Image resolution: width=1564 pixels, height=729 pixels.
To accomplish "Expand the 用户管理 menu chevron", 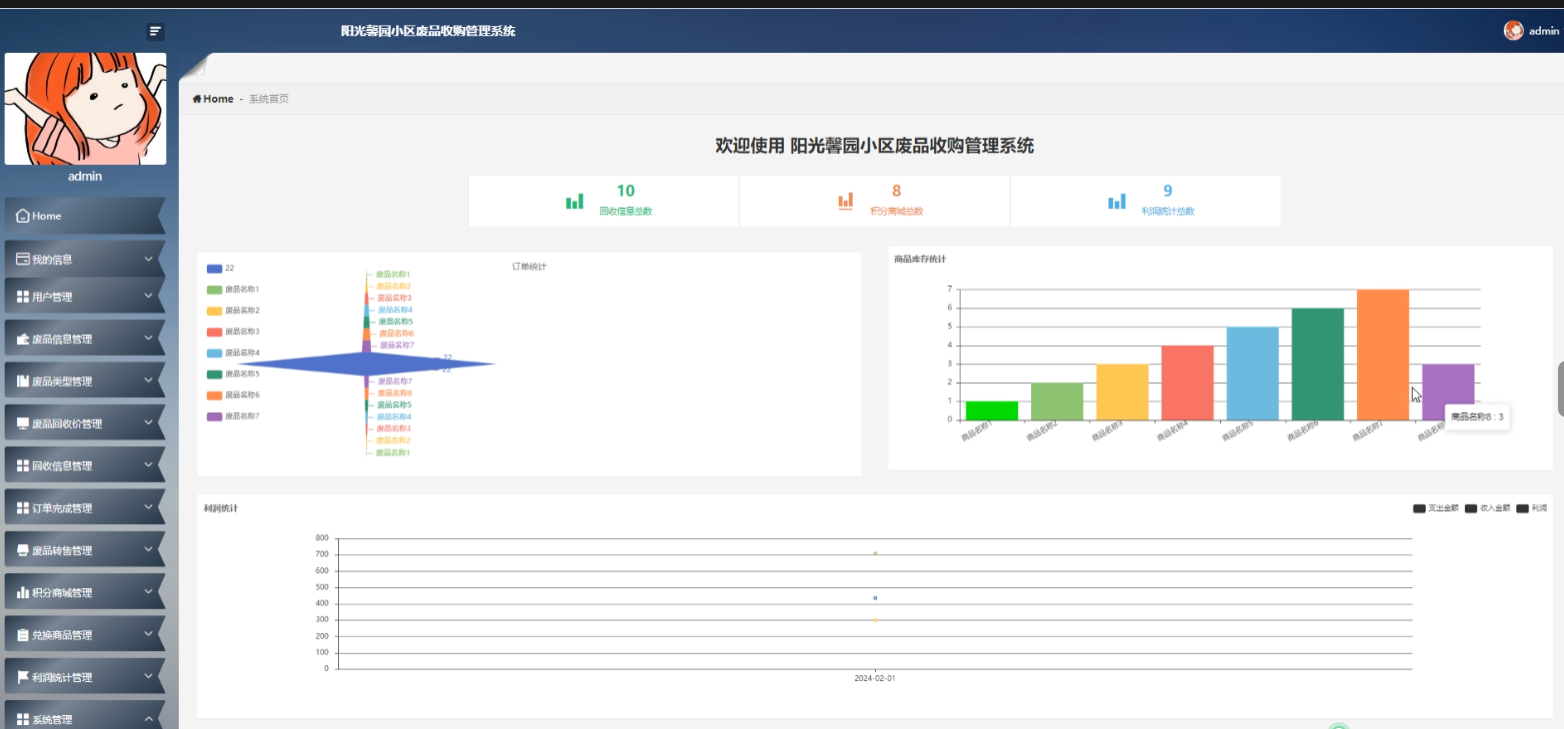I will 149,296.
